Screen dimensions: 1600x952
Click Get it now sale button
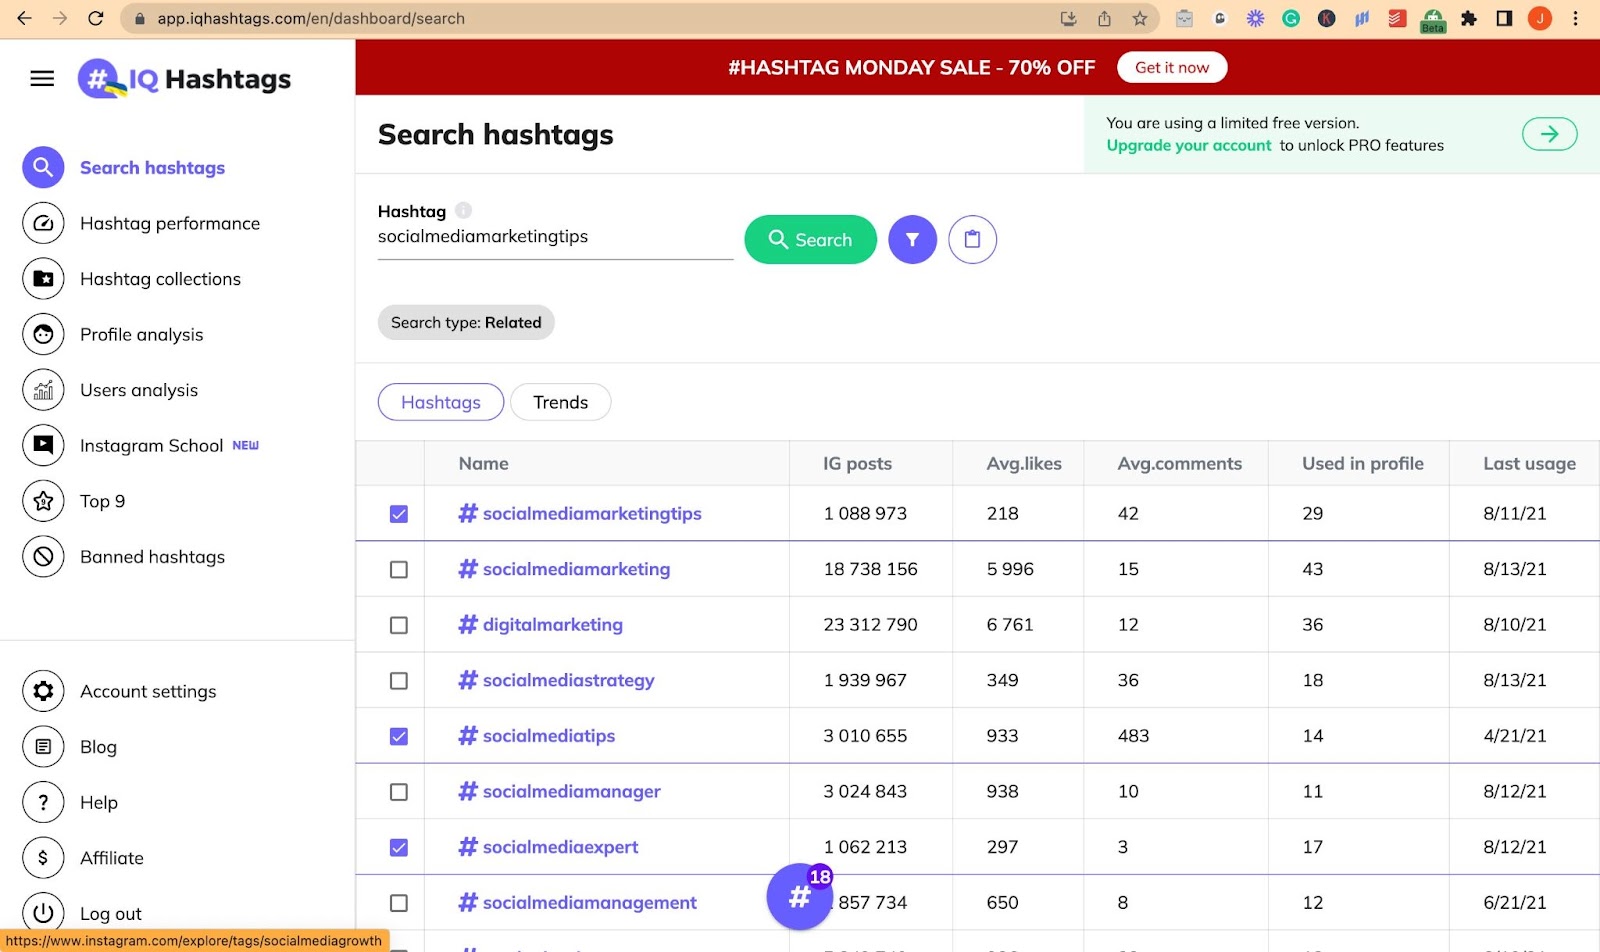pos(1172,67)
